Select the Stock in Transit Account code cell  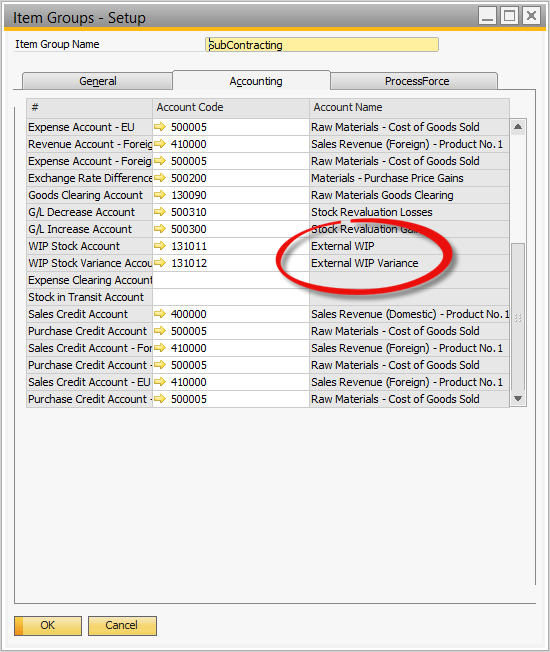tap(231, 297)
